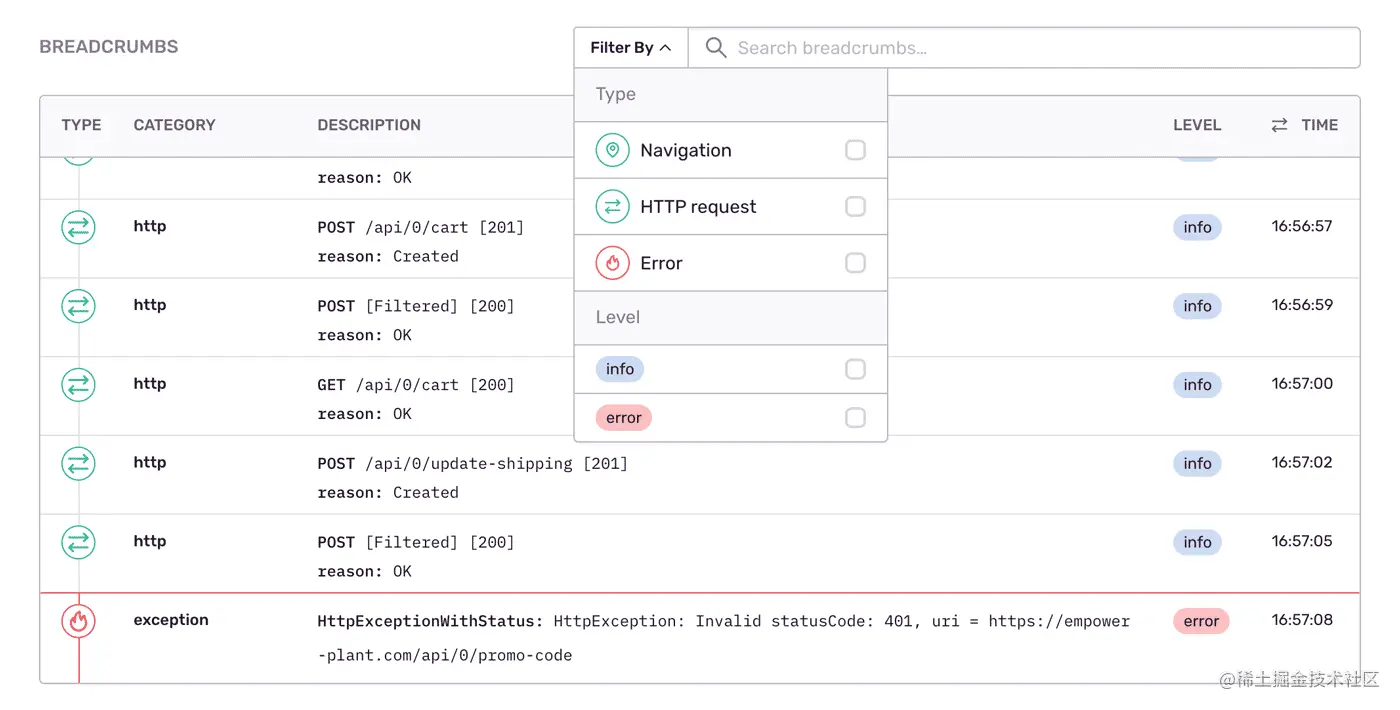
Task: Click the error badge in exception row
Action: pos(1200,621)
